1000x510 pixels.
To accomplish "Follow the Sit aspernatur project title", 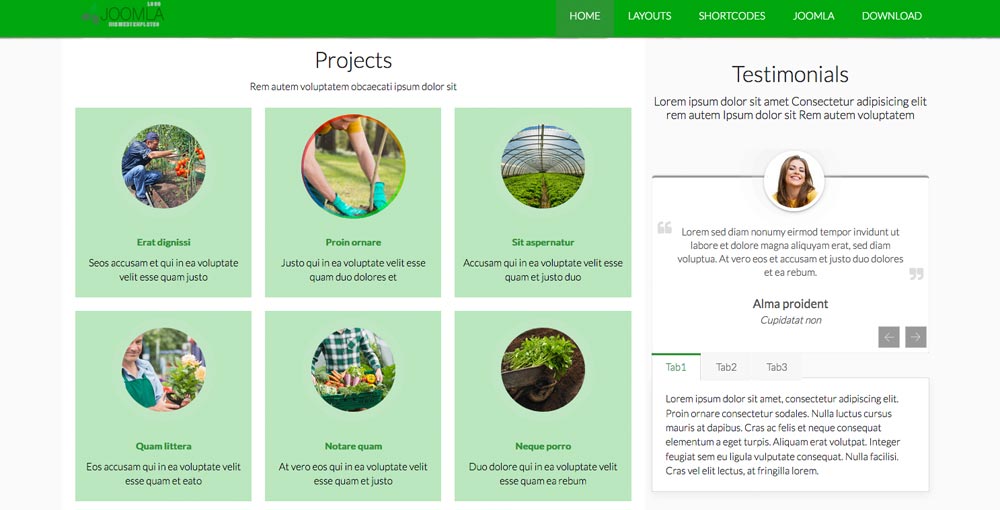I will [543, 242].
